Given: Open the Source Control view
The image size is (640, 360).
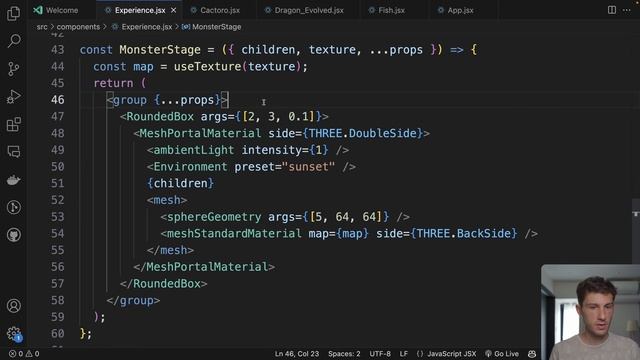Looking at the screenshot, I should (13, 69).
